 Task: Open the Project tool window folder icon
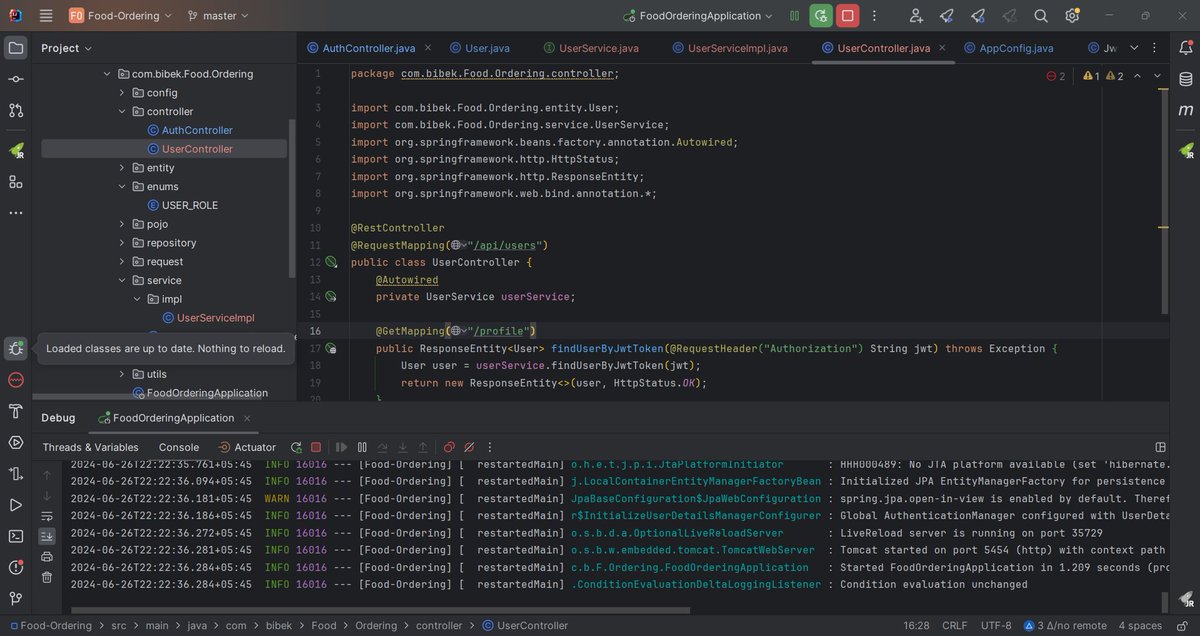pyautogui.click(x=16, y=47)
